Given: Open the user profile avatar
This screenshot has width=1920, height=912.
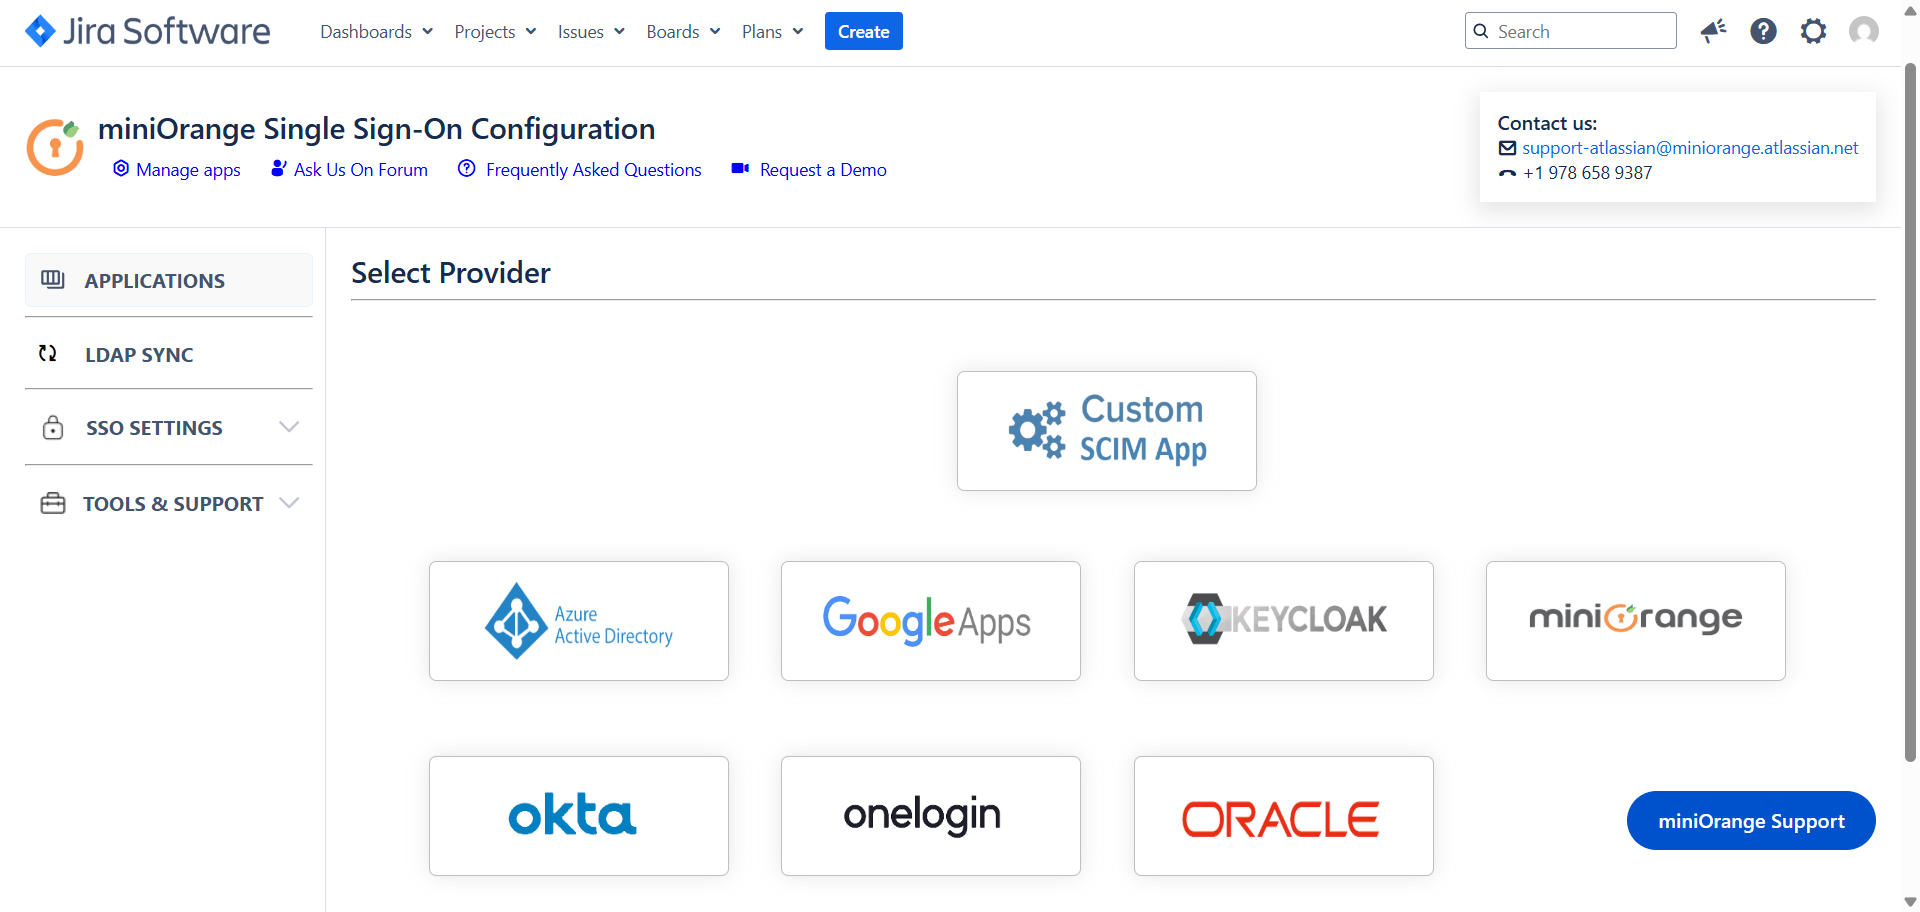Looking at the screenshot, I should pyautogui.click(x=1863, y=32).
